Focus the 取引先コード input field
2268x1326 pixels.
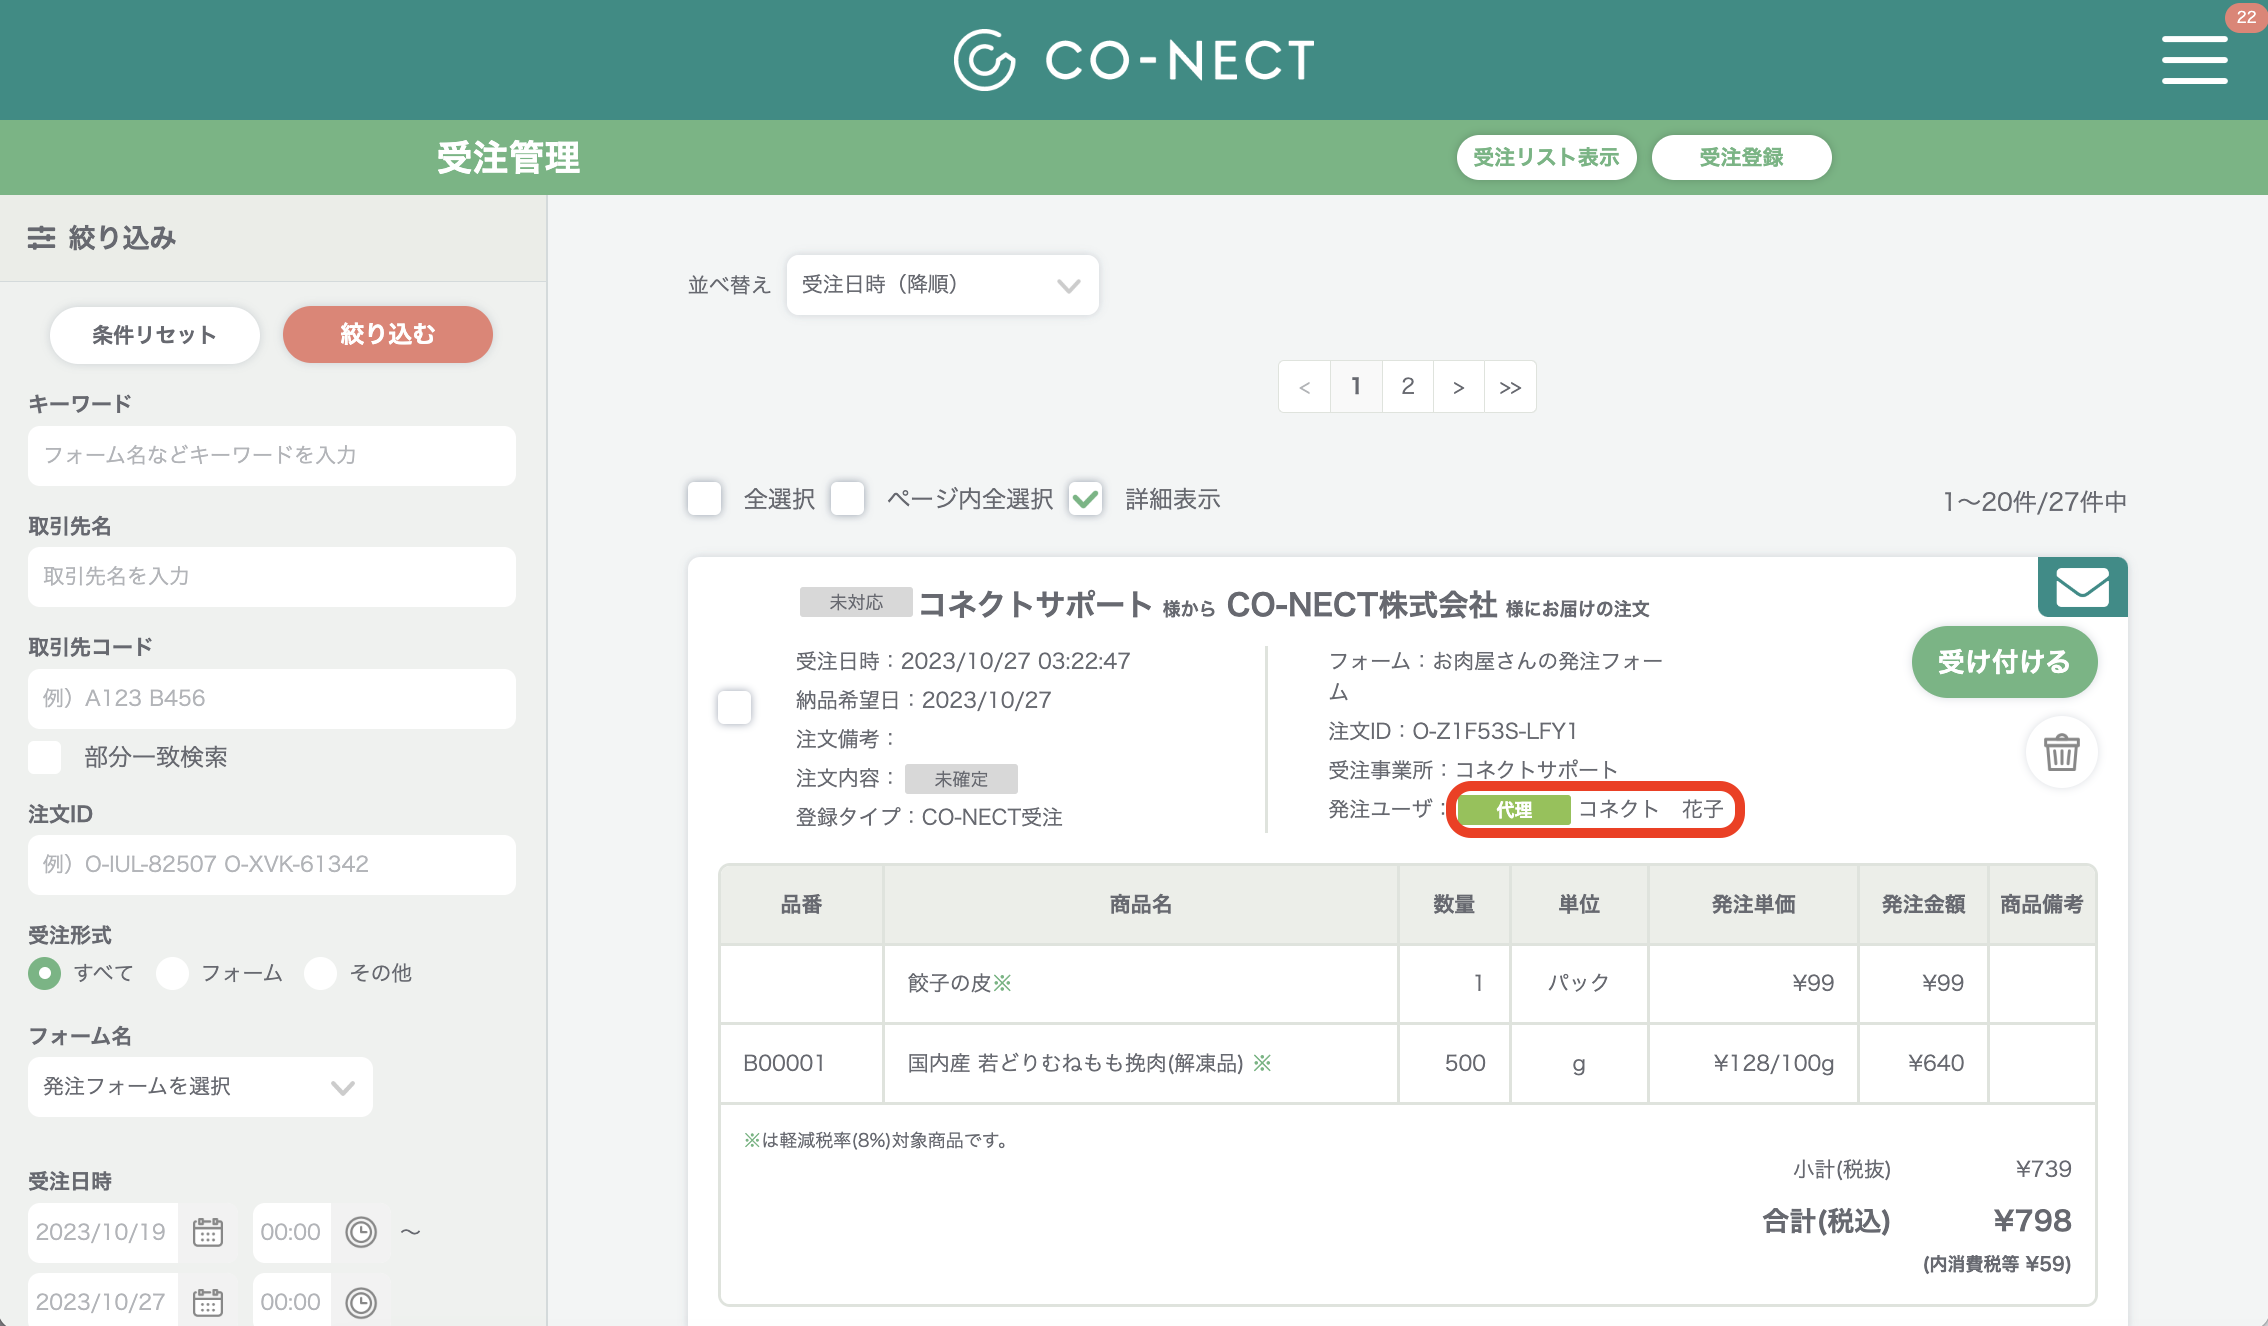click(272, 699)
